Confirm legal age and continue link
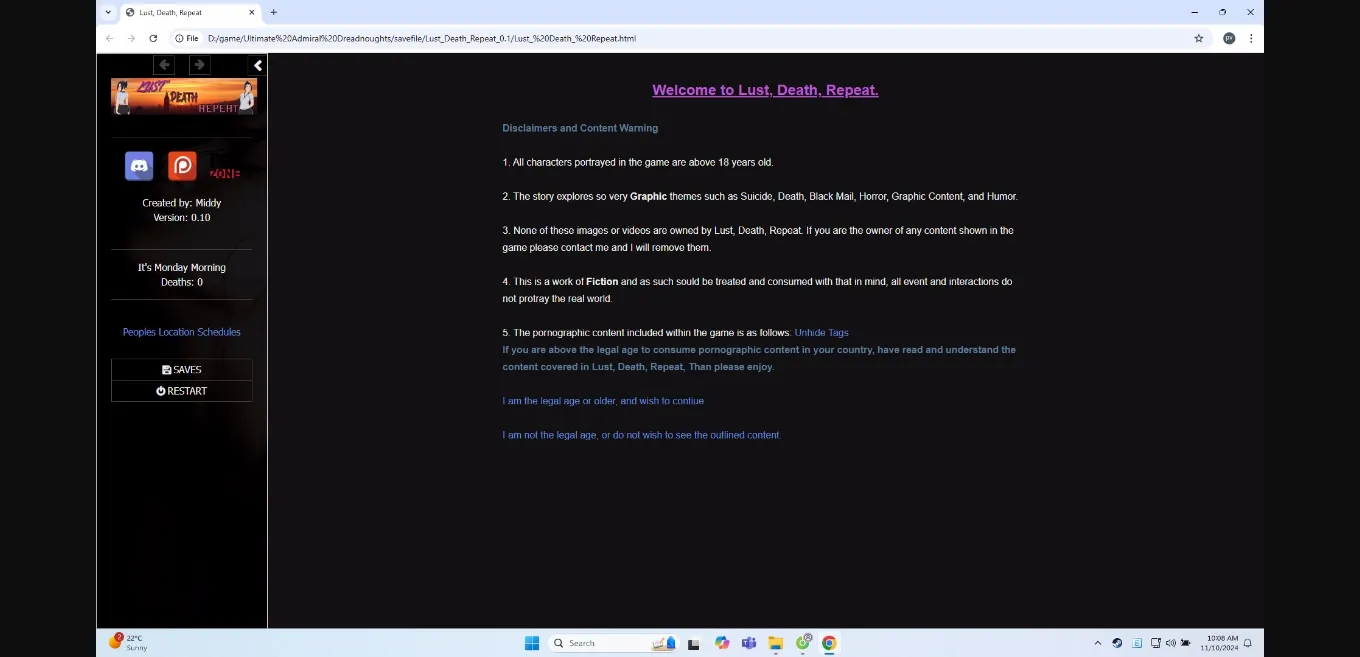The image size is (1360, 657). (603, 401)
